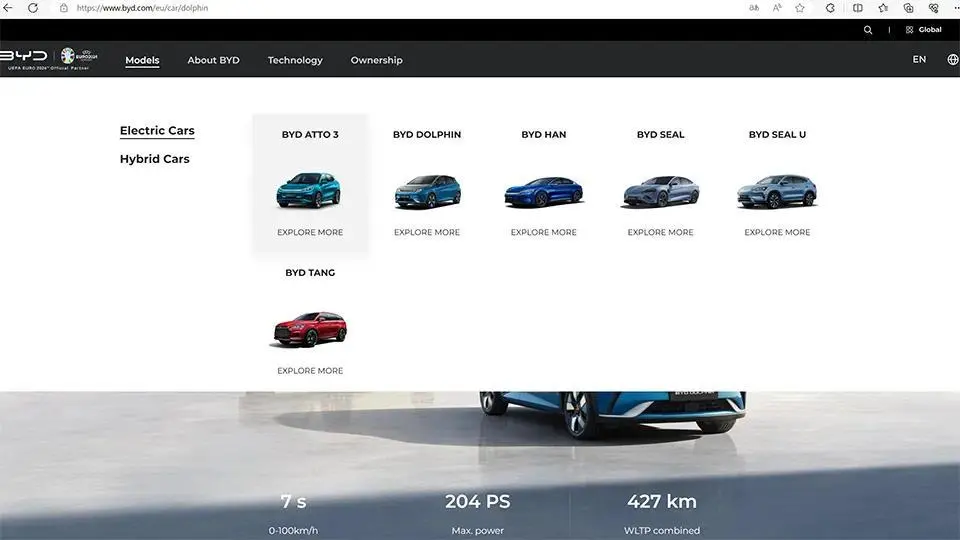
Task: Click the BYD DOLPHIN title
Action: coord(427,134)
